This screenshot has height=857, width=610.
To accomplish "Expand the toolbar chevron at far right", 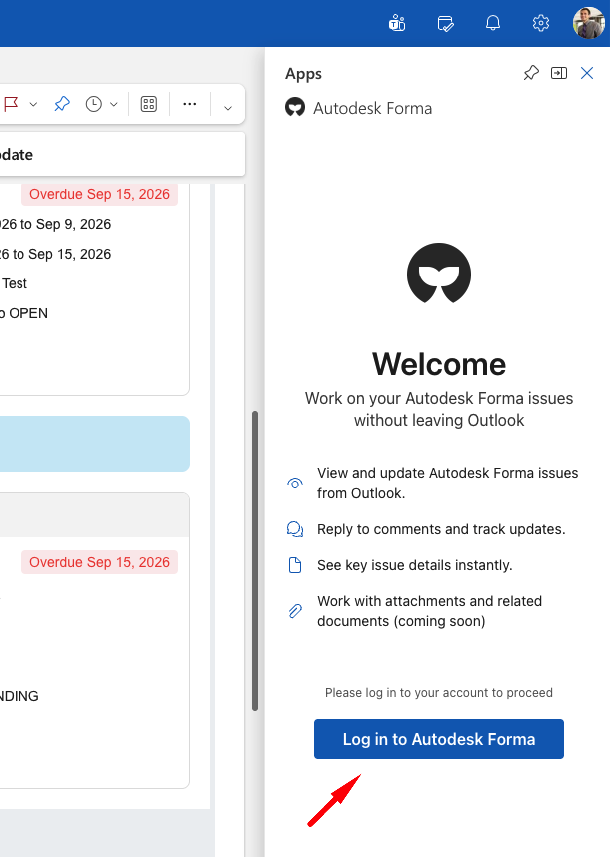I will 228,108.
